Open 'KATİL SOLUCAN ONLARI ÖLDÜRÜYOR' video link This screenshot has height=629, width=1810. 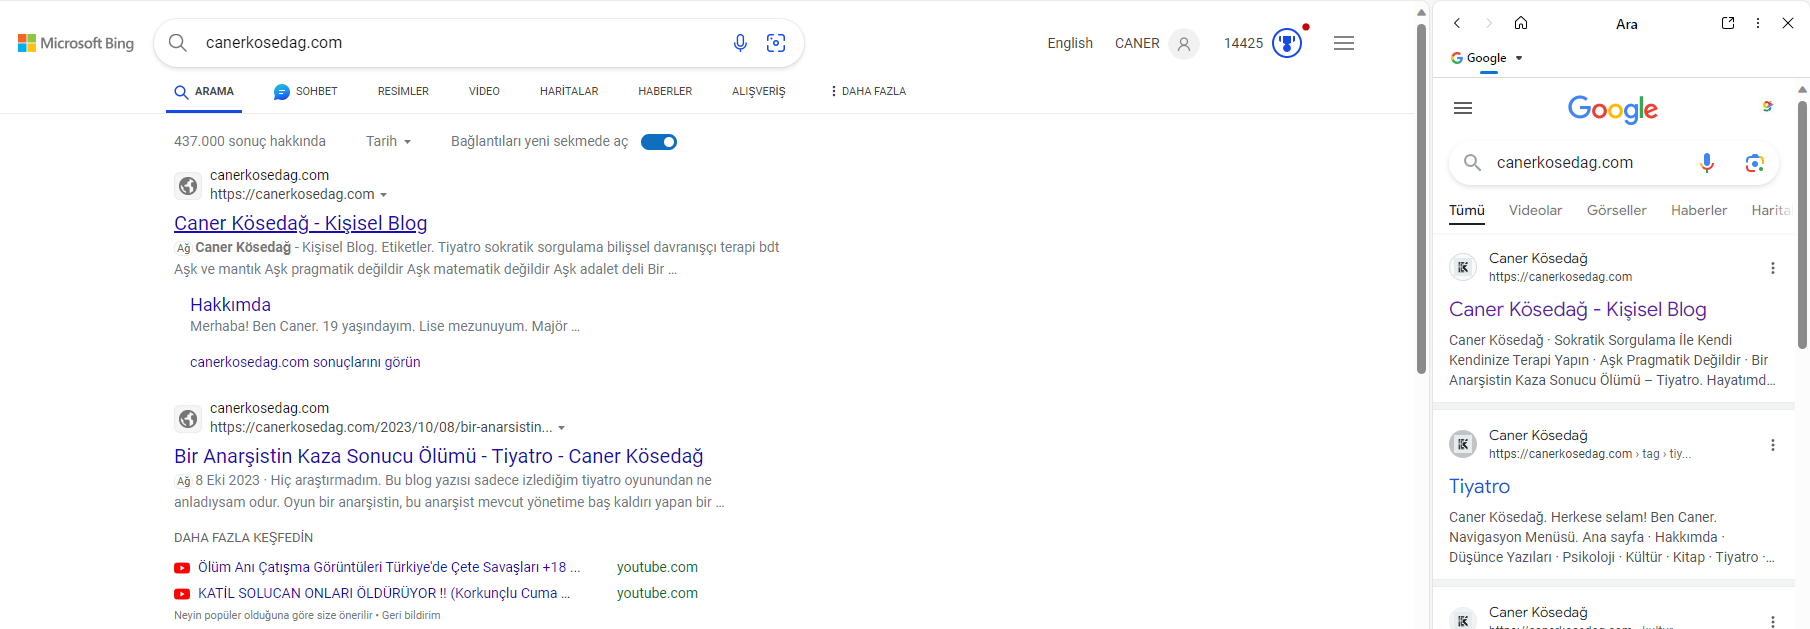(384, 593)
